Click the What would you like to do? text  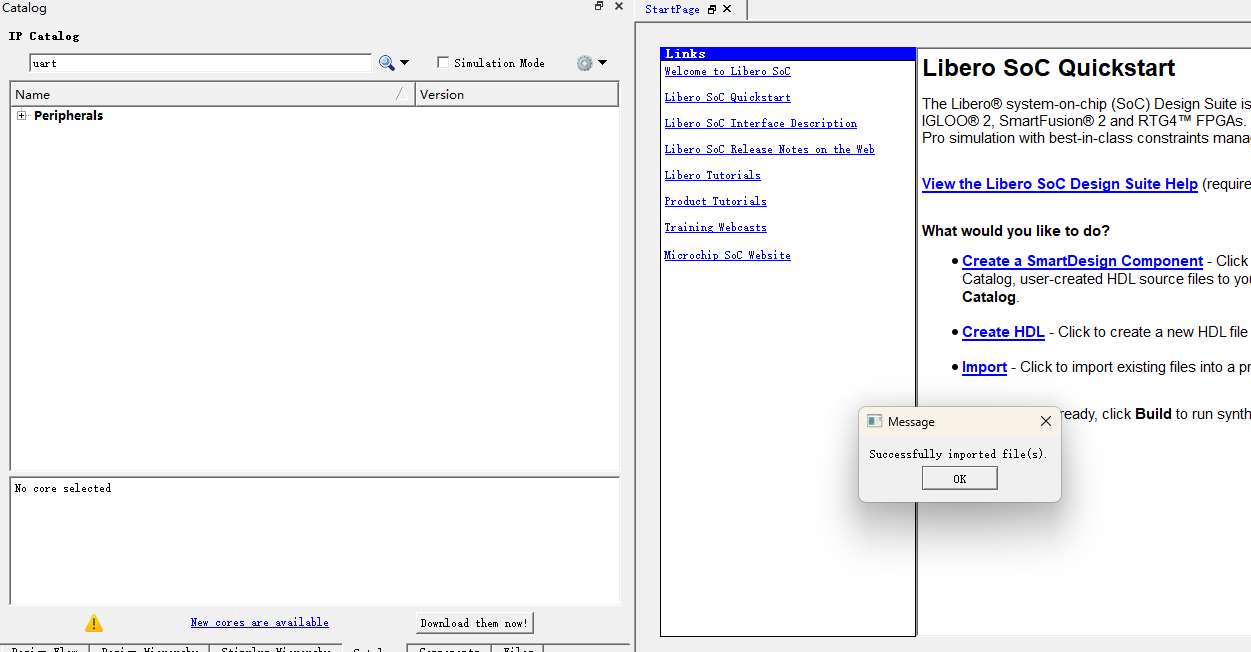click(1016, 231)
